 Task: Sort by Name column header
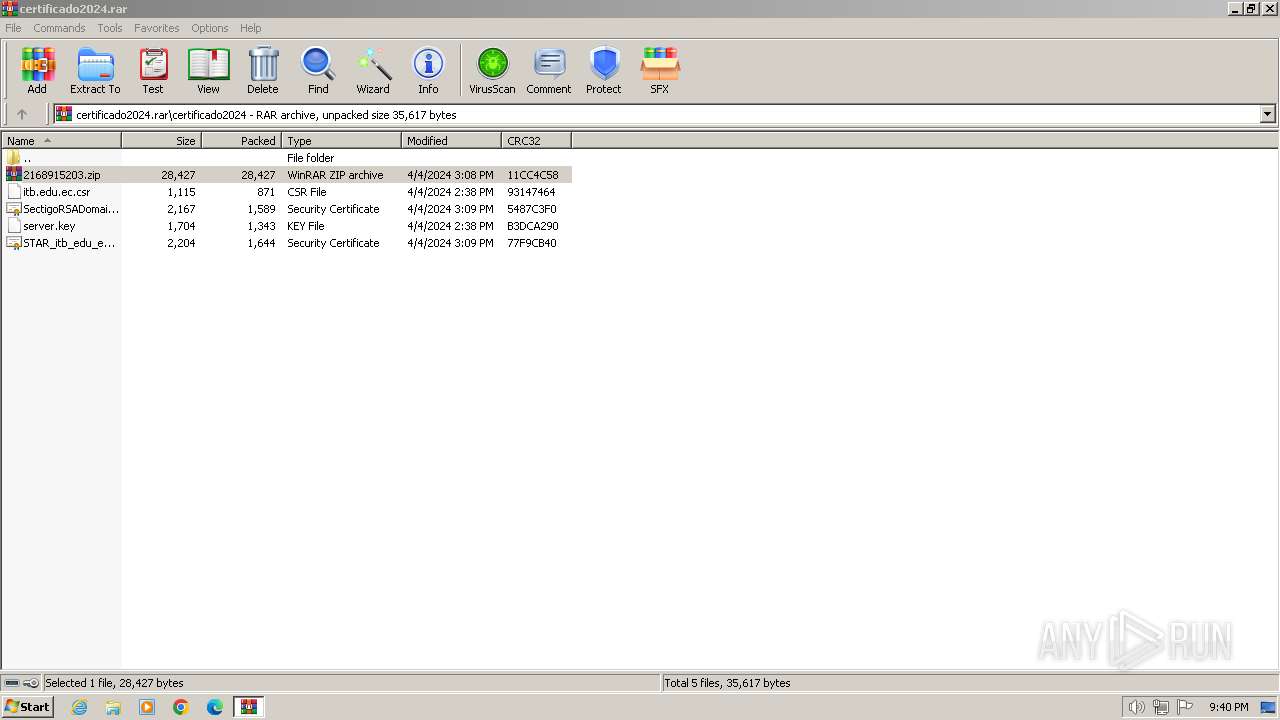(x=62, y=141)
